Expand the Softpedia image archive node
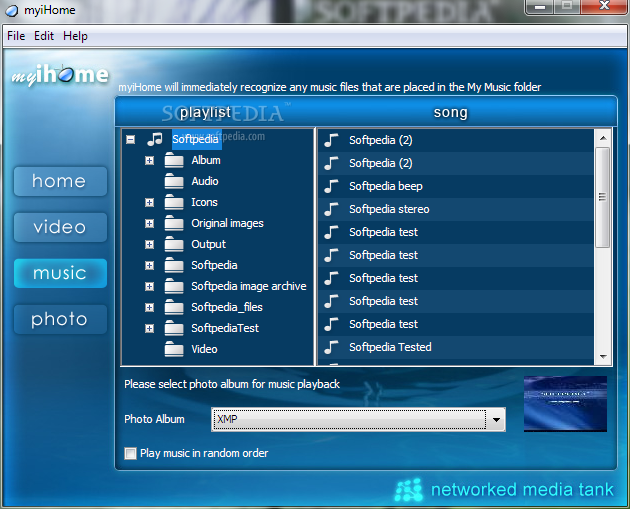Screen dimensions: 630x509 149,286
